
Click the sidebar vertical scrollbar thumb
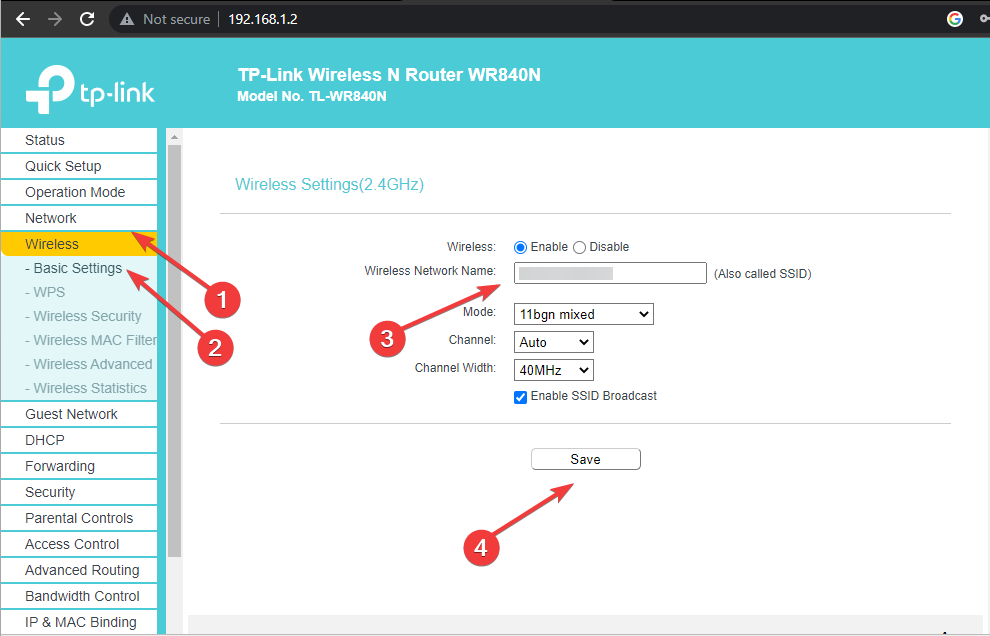[174, 351]
